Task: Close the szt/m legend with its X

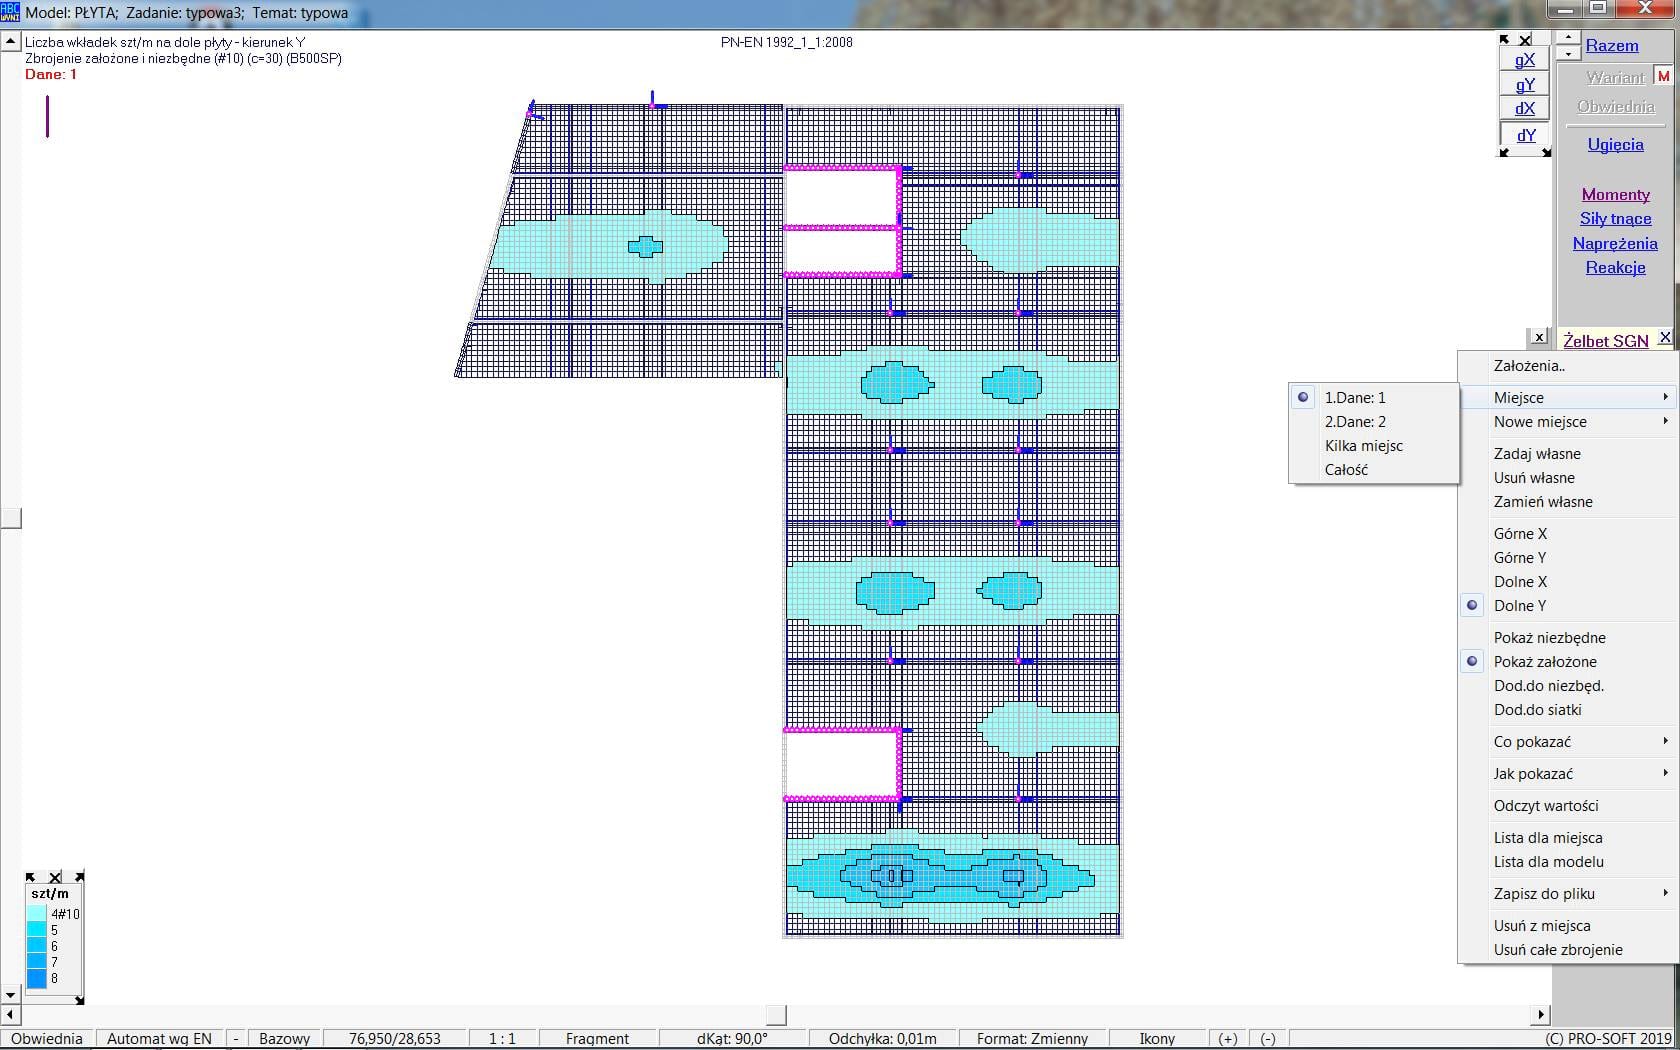Action: pyautogui.click(x=55, y=877)
